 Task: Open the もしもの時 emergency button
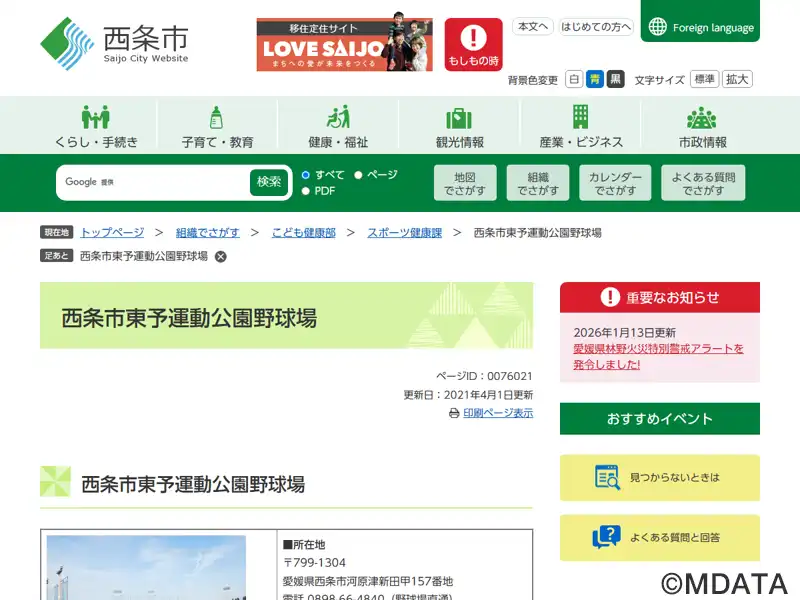point(473,45)
